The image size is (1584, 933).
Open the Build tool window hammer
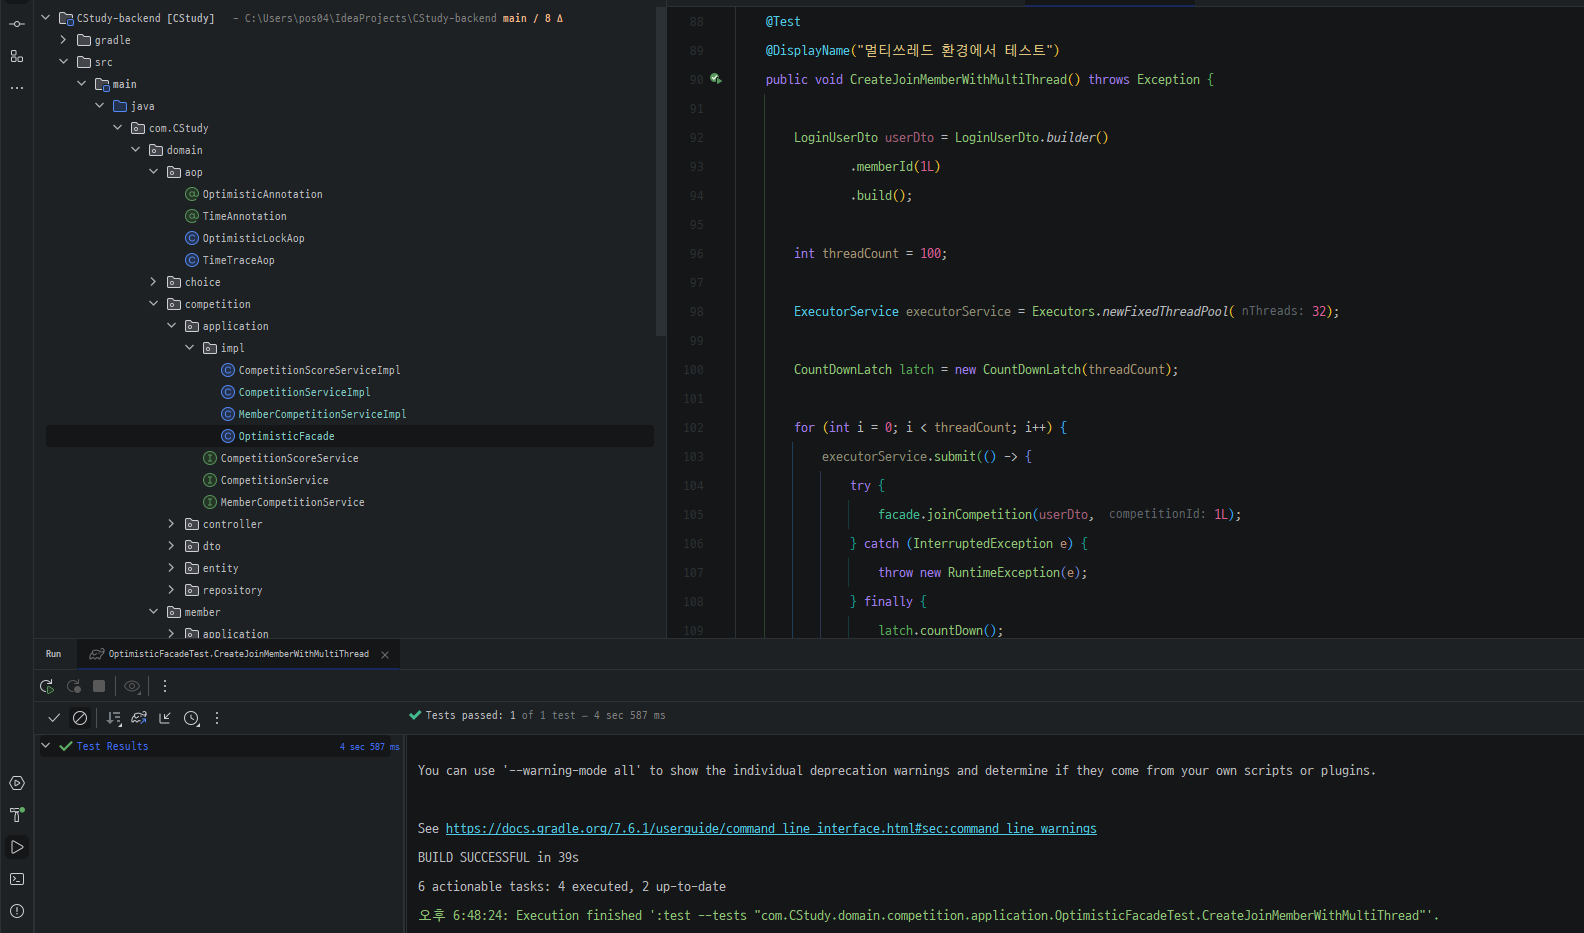click(x=17, y=815)
